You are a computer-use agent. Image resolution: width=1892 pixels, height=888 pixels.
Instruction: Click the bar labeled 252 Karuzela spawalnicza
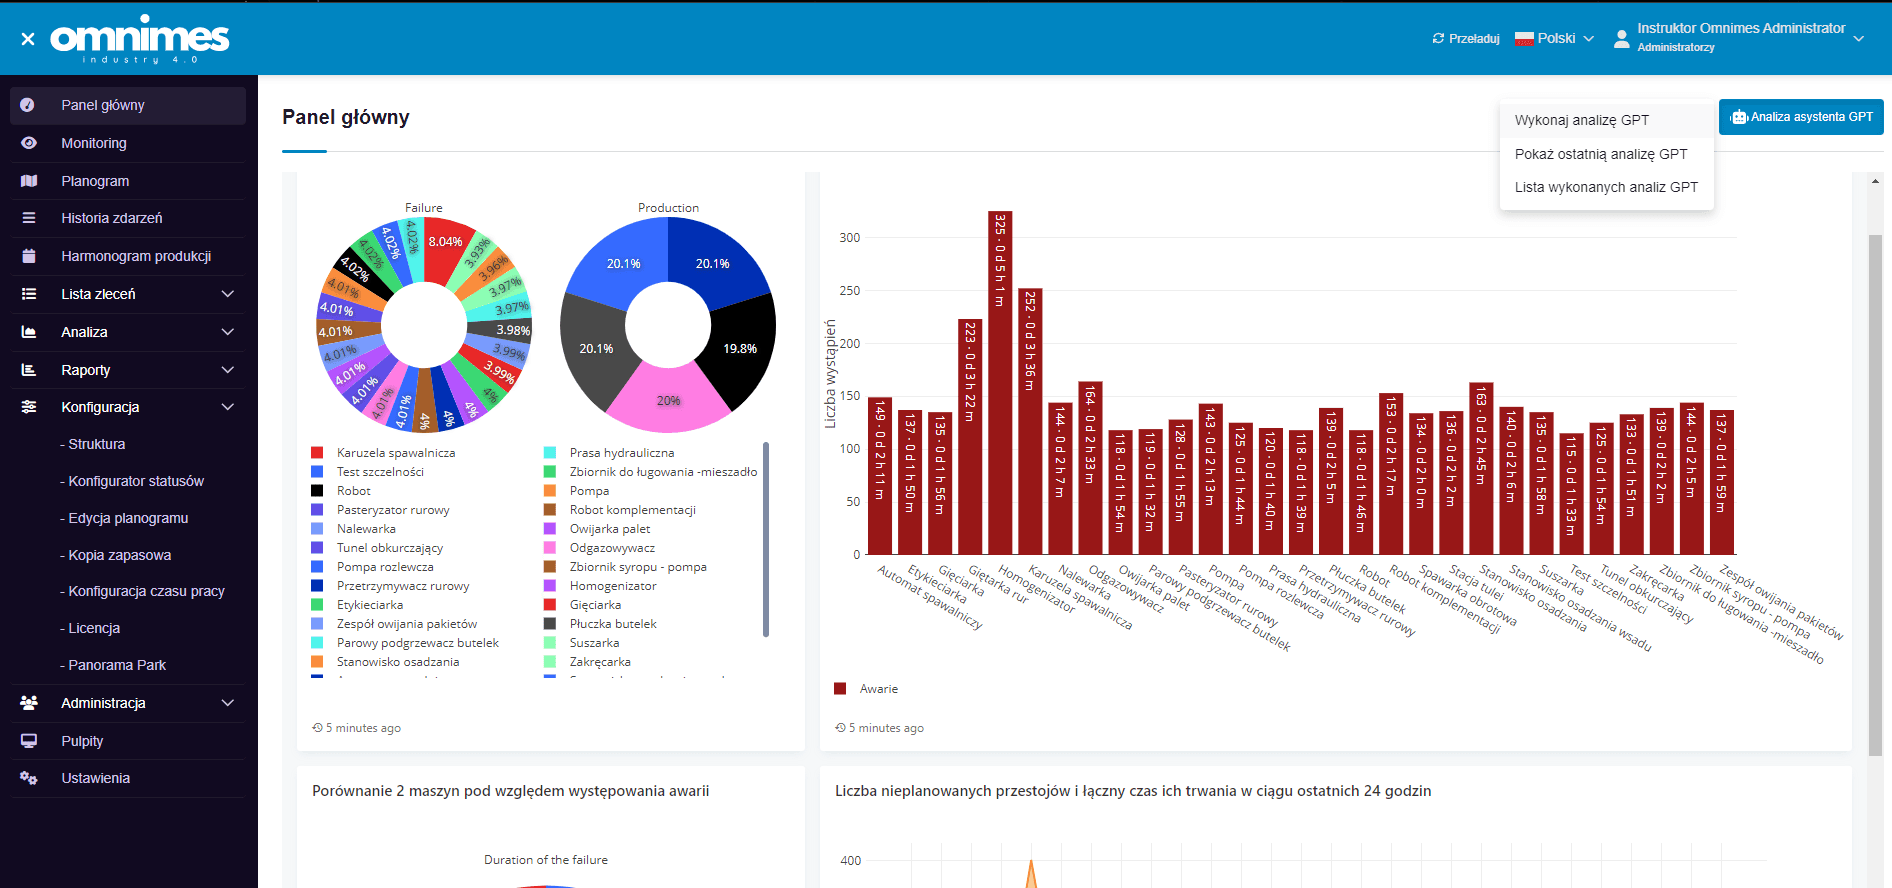1030,421
